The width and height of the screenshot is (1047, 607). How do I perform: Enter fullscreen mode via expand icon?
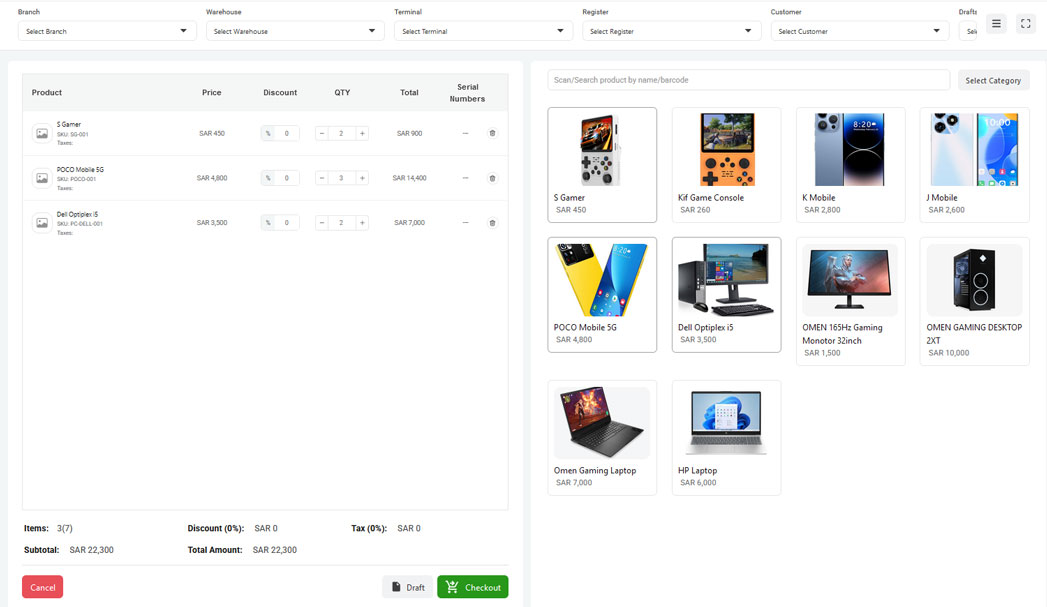pos(1026,24)
